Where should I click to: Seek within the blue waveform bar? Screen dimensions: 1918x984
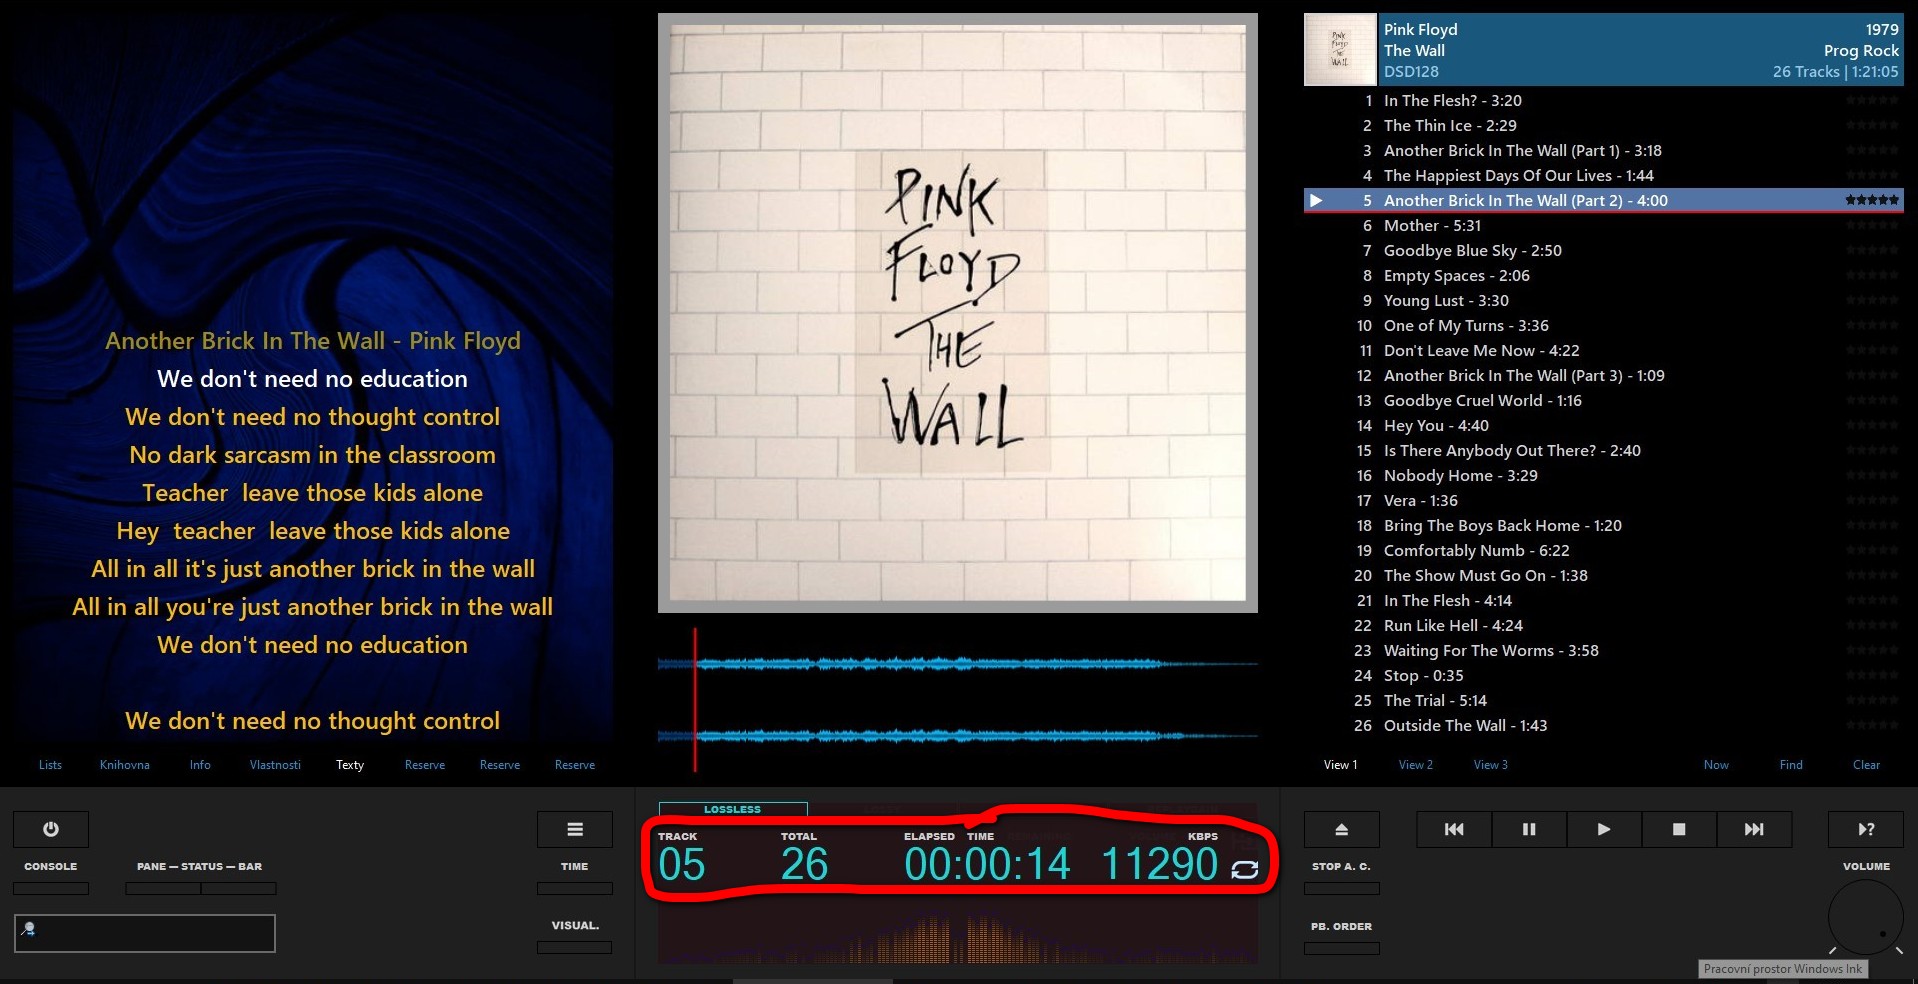click(x=957, y=700)
